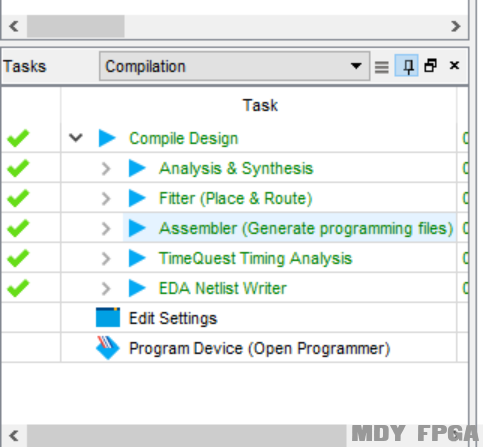Image resolution: width=484 pixels, height=447 pixels.
Task: Open Program Device (Open Programmer) entry
Action: coord(259,348)
